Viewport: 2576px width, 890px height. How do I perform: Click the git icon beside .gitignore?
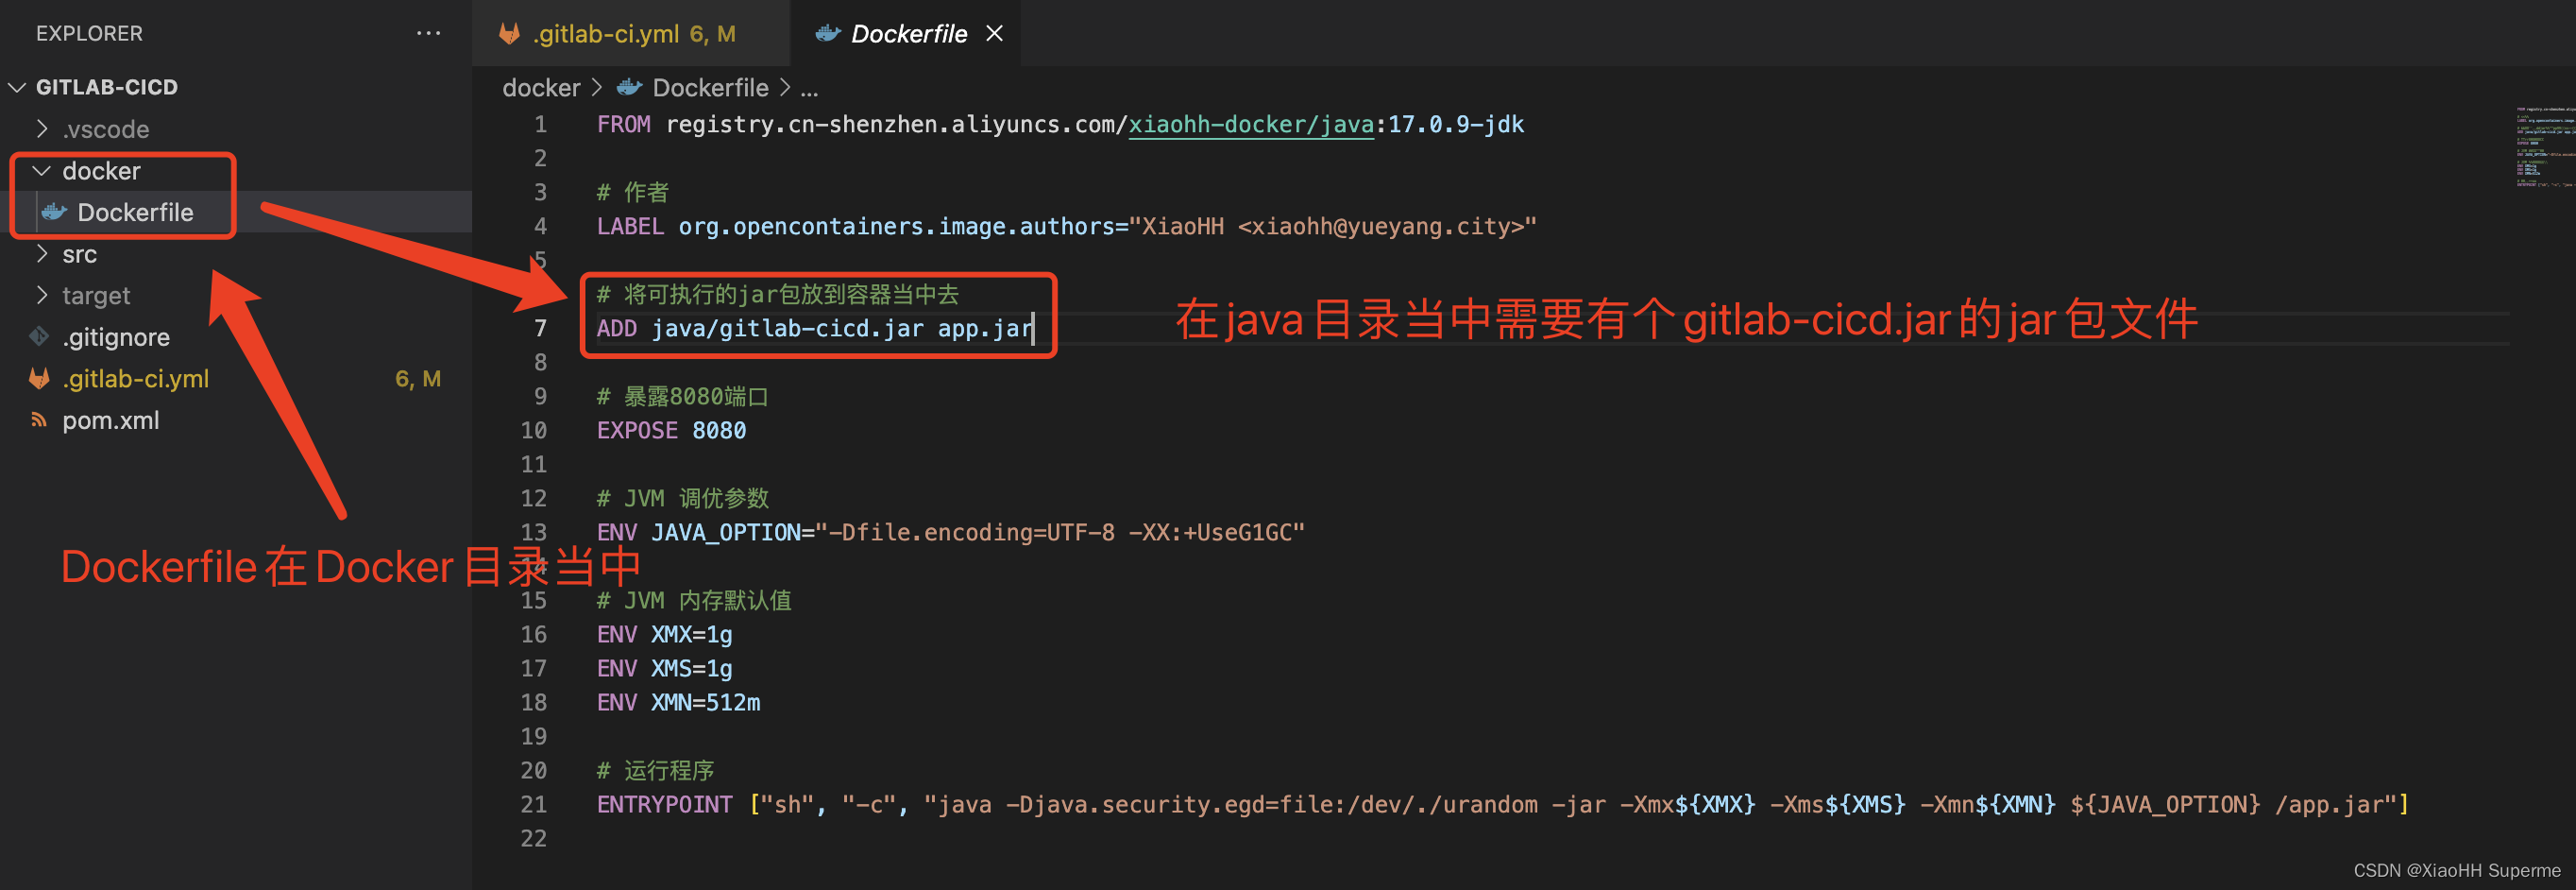pos(39,337)
